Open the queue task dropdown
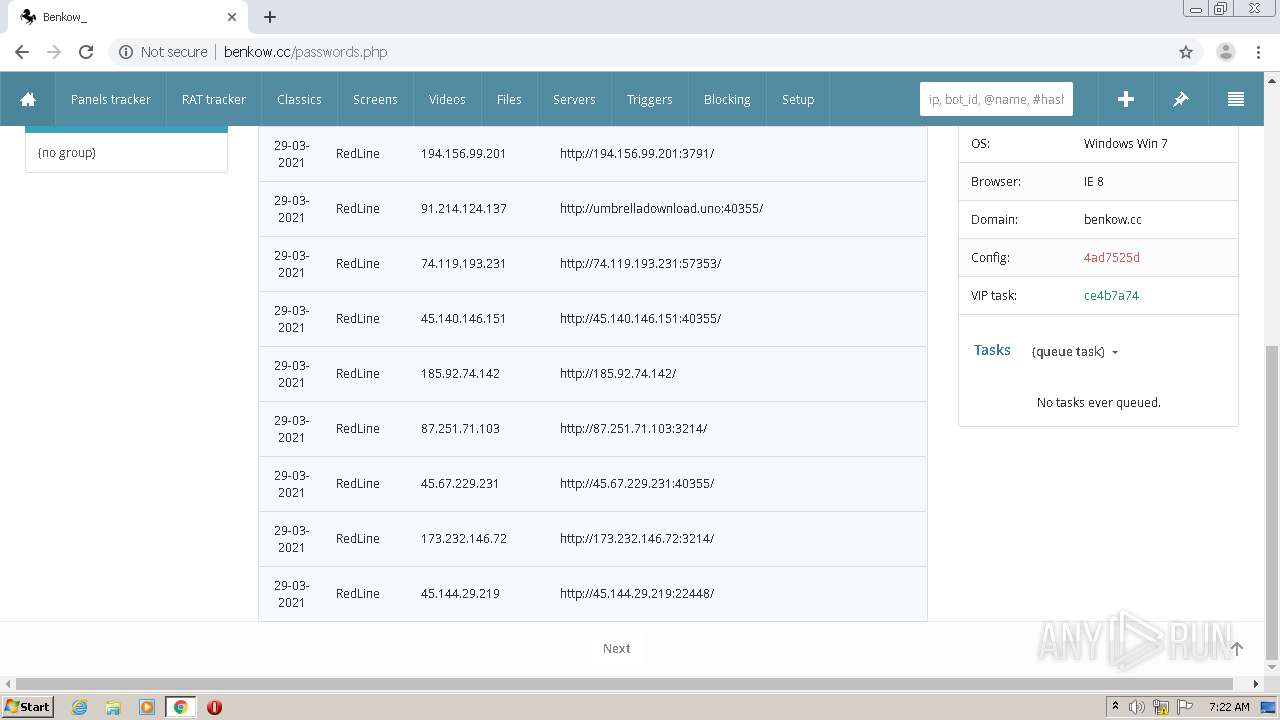The height and width of the screenshot is (720, 1280). (1075, 352)
